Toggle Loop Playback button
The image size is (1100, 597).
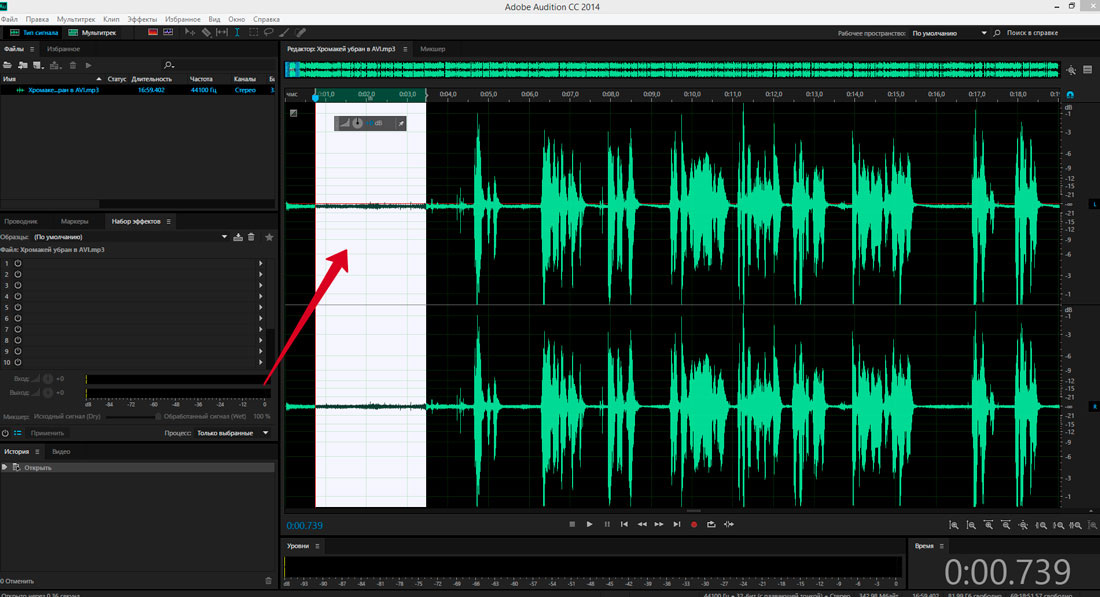coord(711,524)
